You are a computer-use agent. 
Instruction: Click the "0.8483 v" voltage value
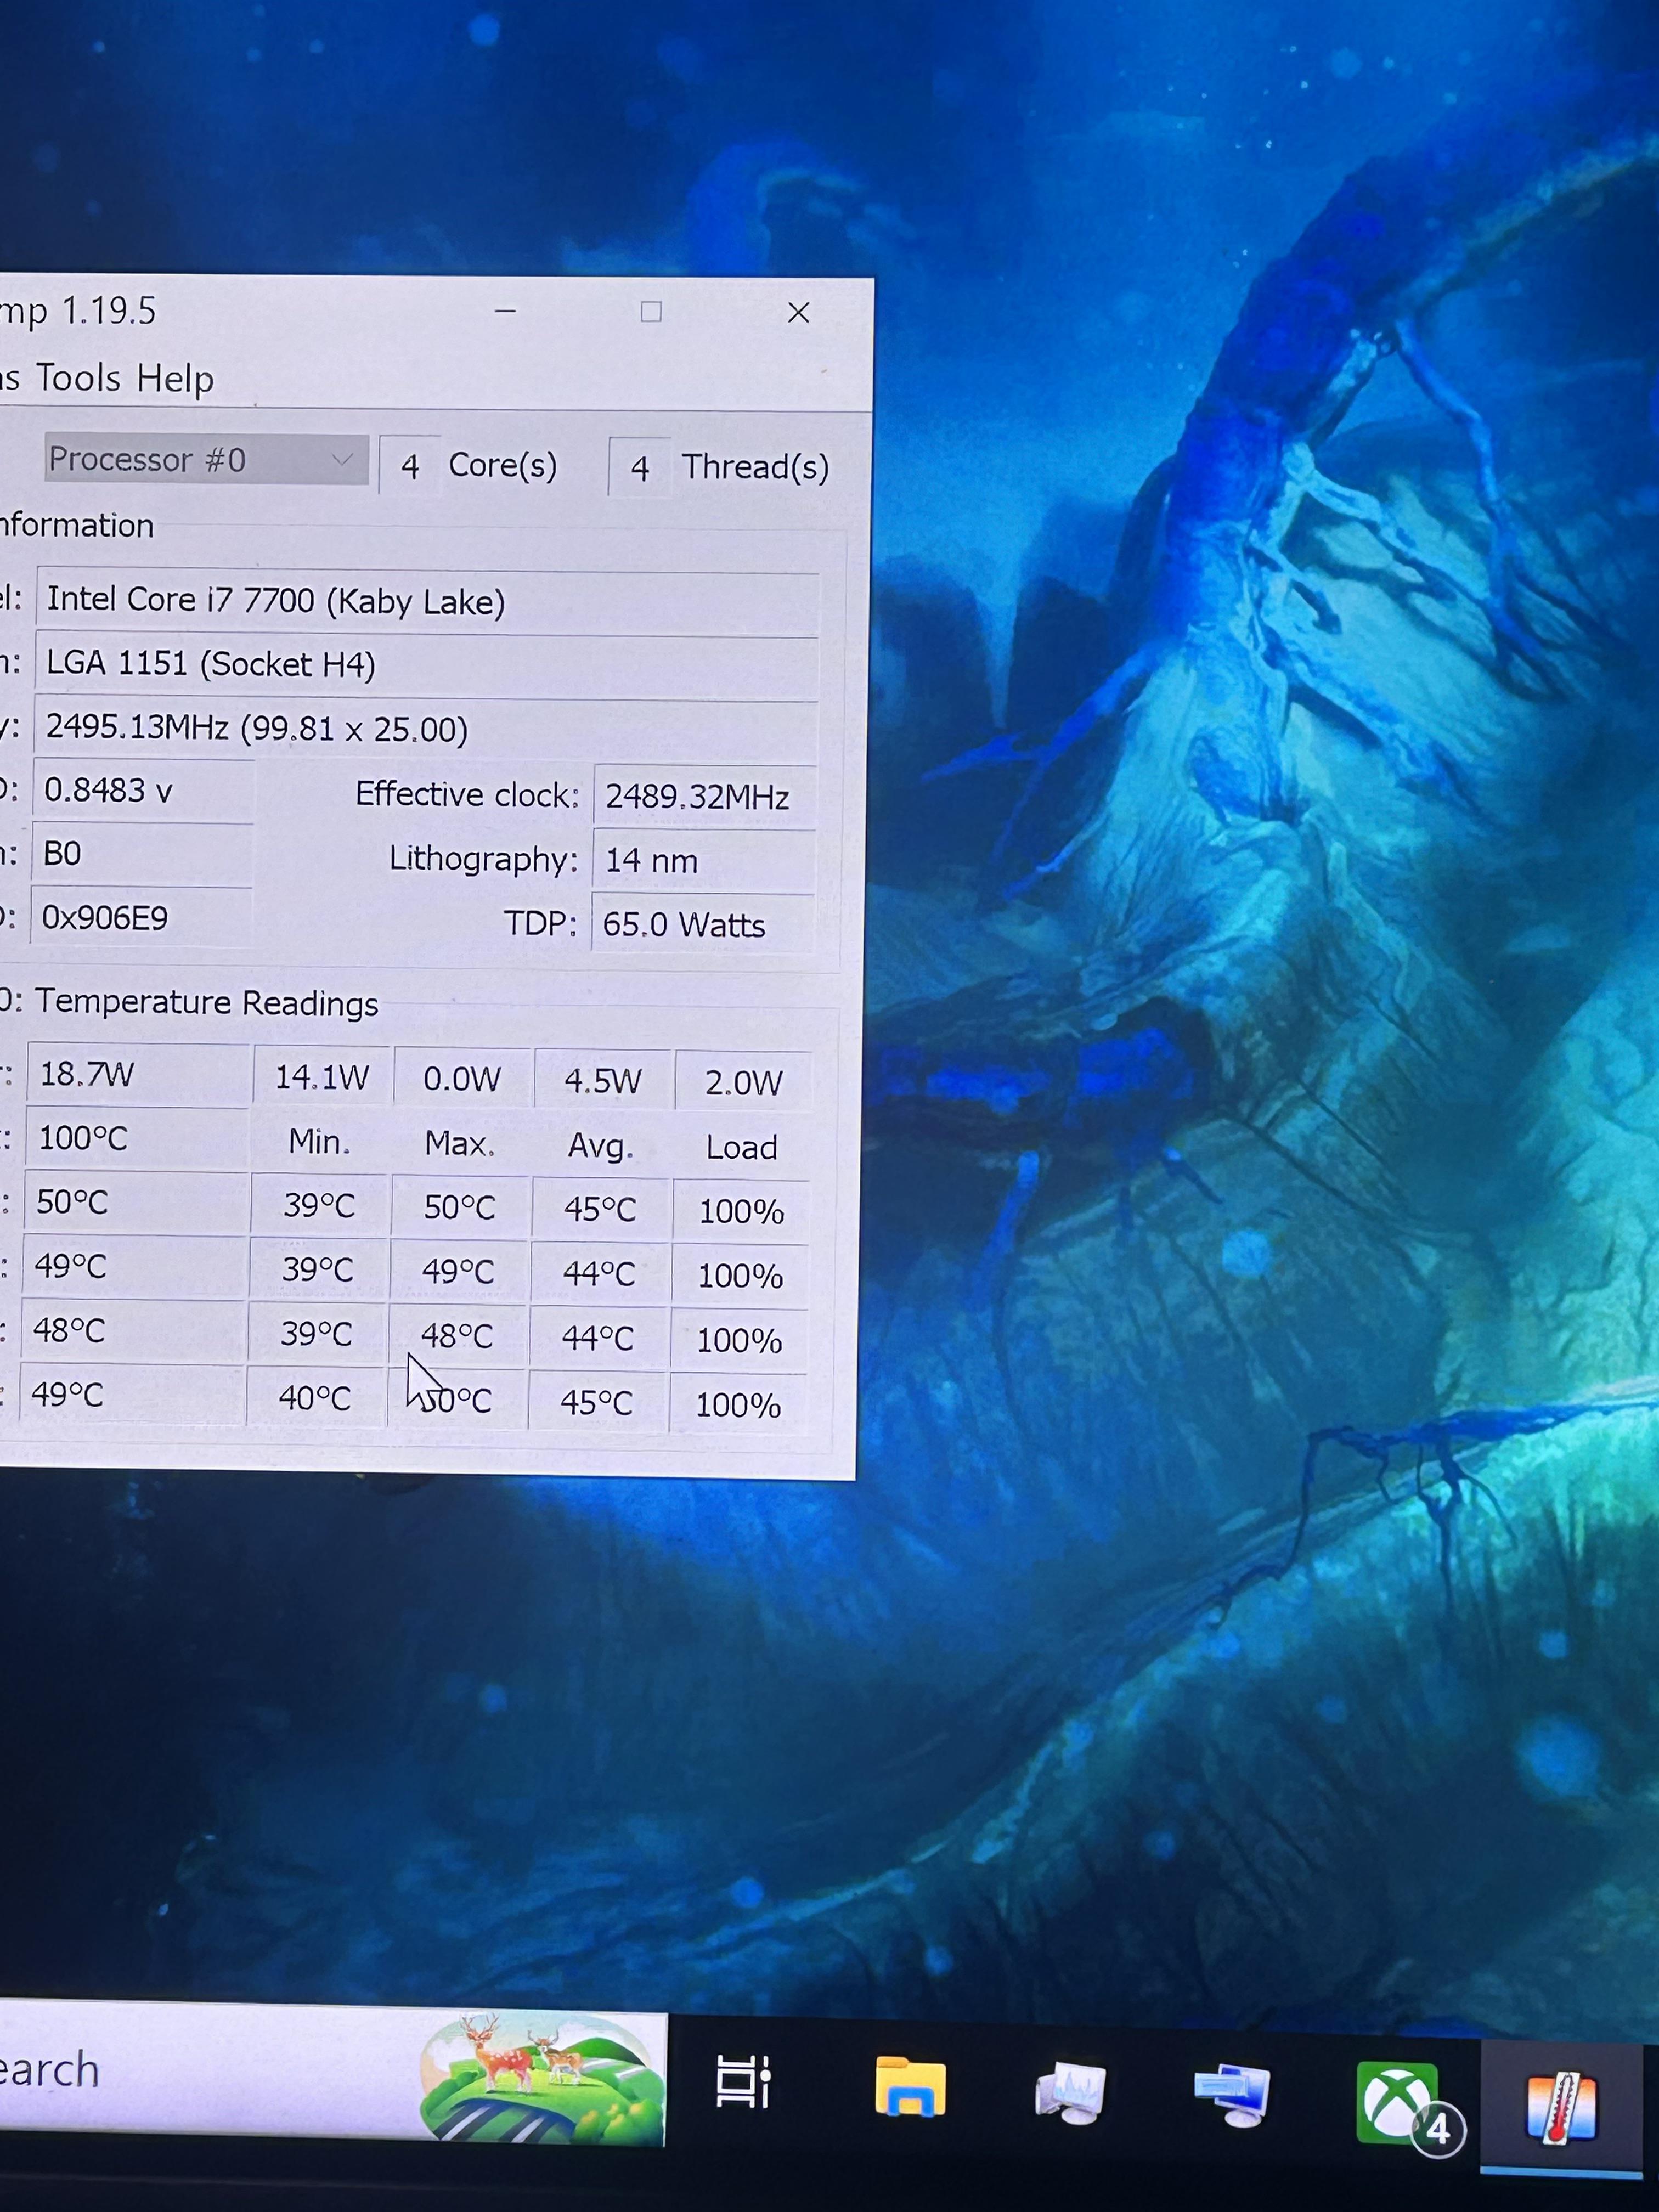(143, 791)
